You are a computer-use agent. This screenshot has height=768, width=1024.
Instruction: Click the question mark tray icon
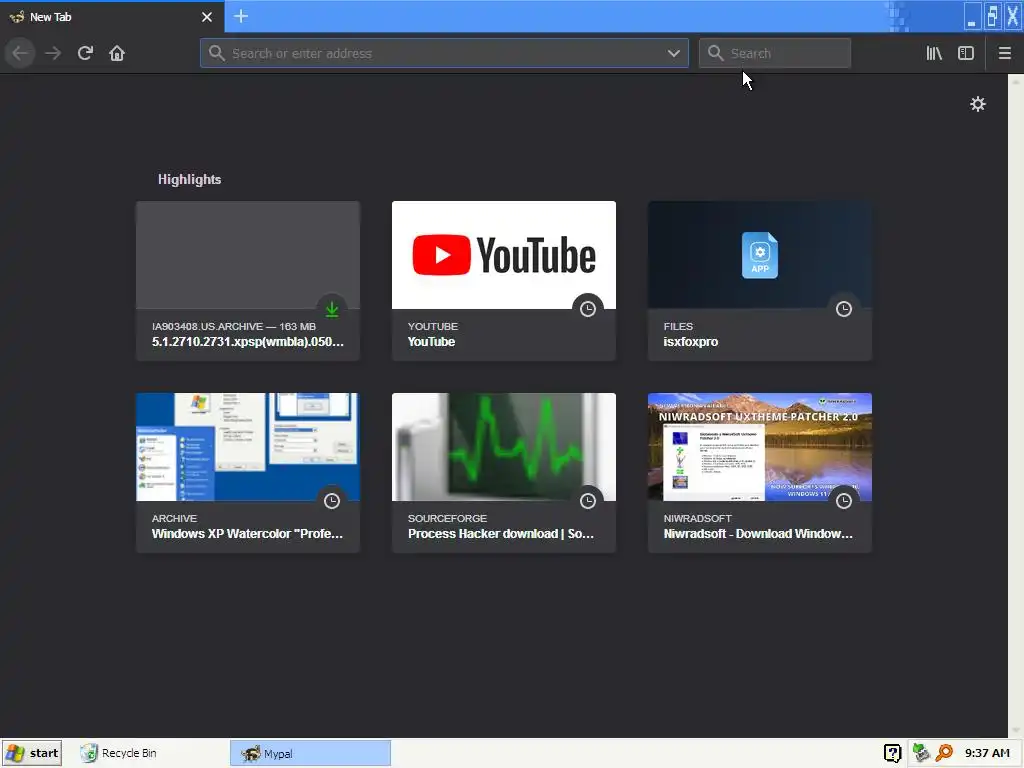(892, 753)
